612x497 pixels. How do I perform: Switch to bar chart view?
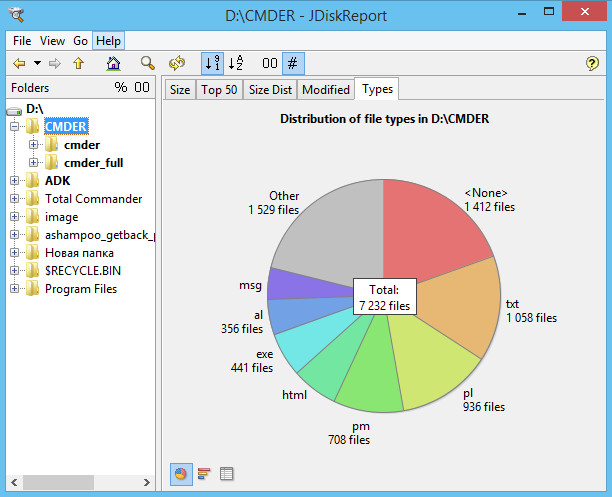[x=204, y=474]
